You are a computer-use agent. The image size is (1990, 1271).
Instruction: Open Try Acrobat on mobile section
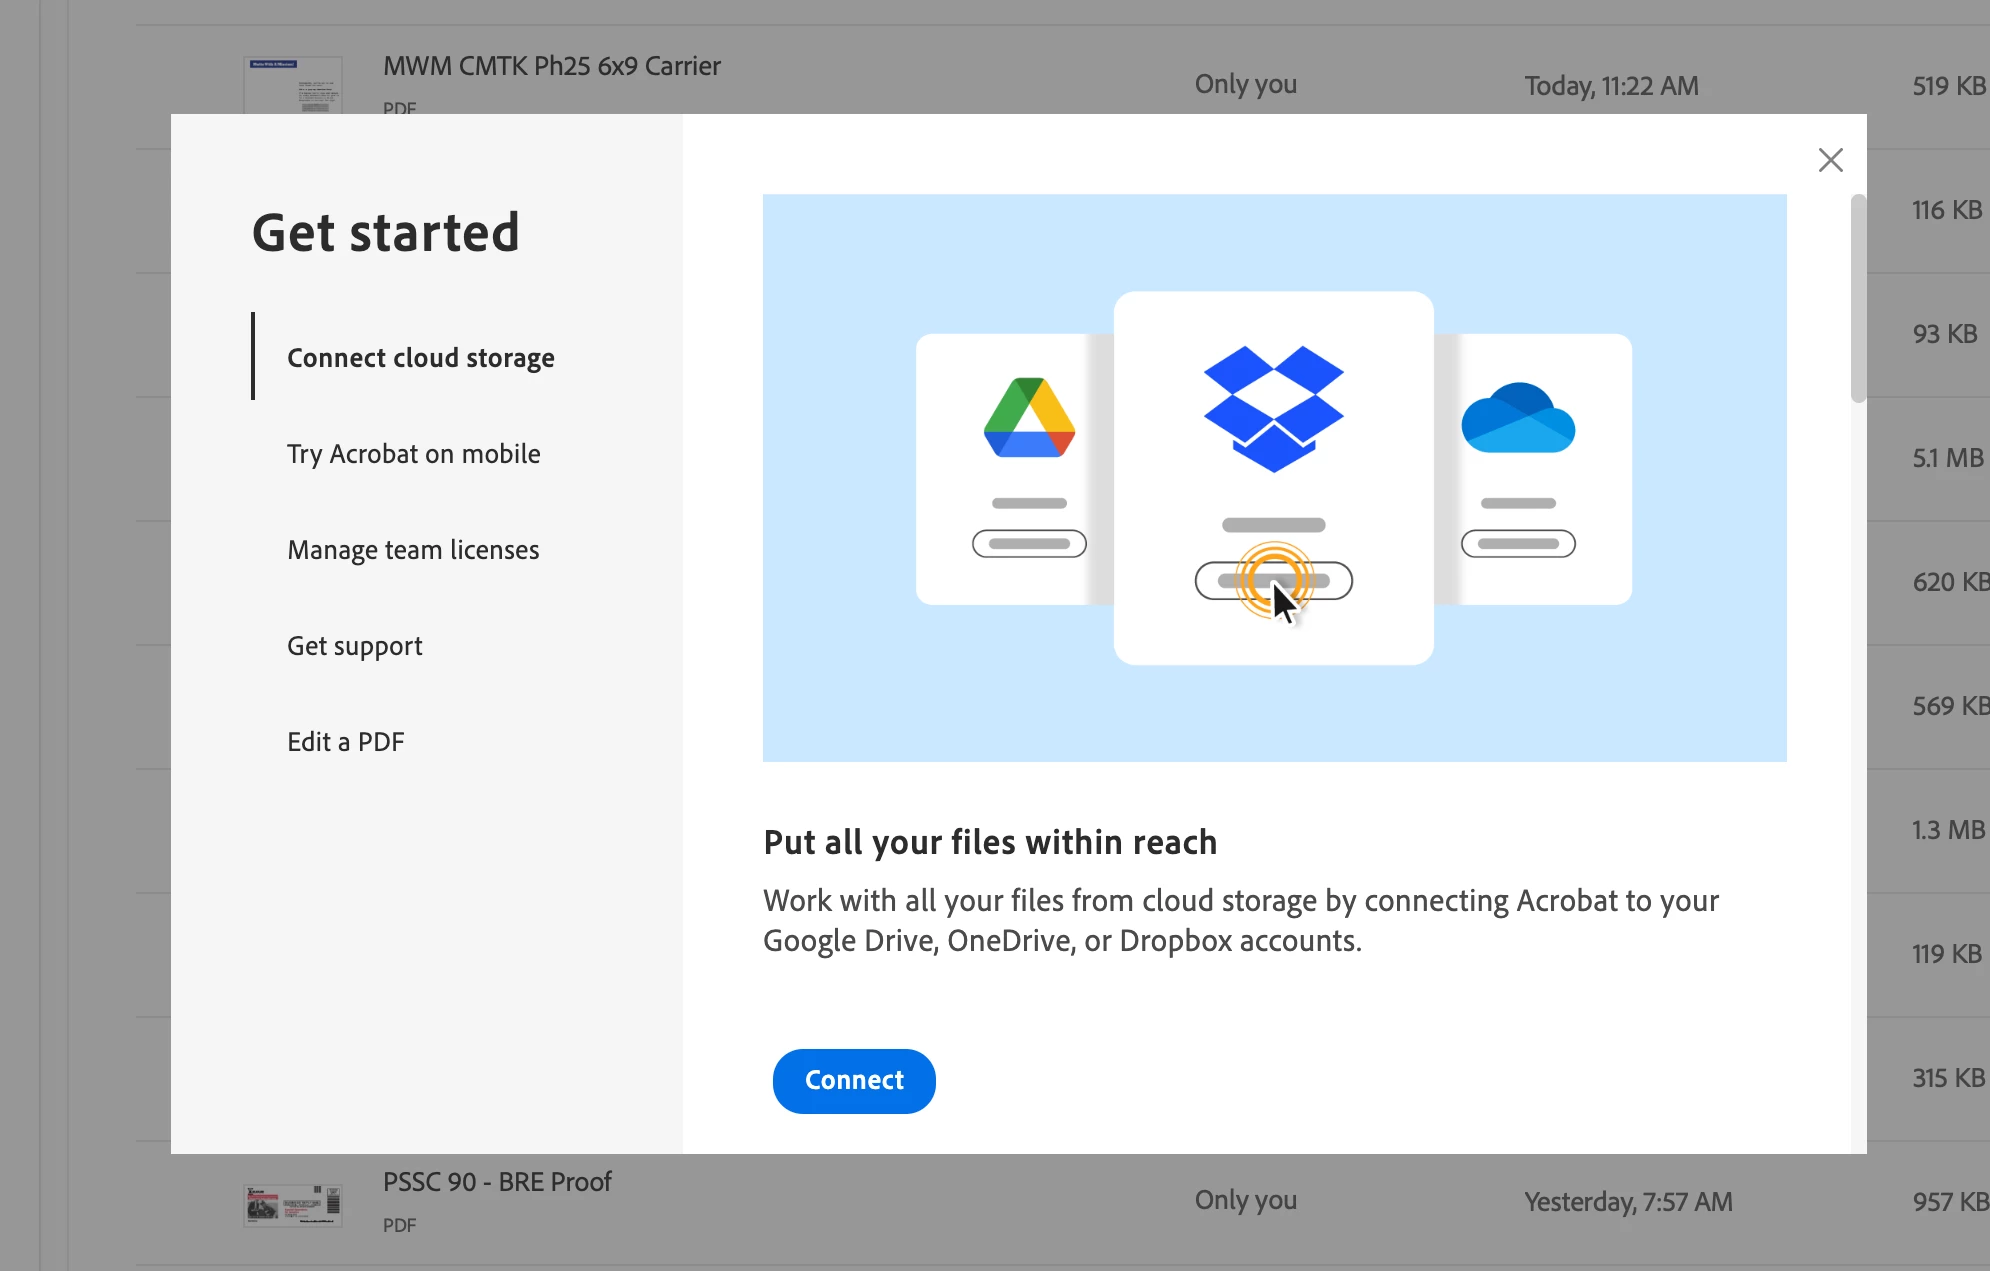pos(413,454)
